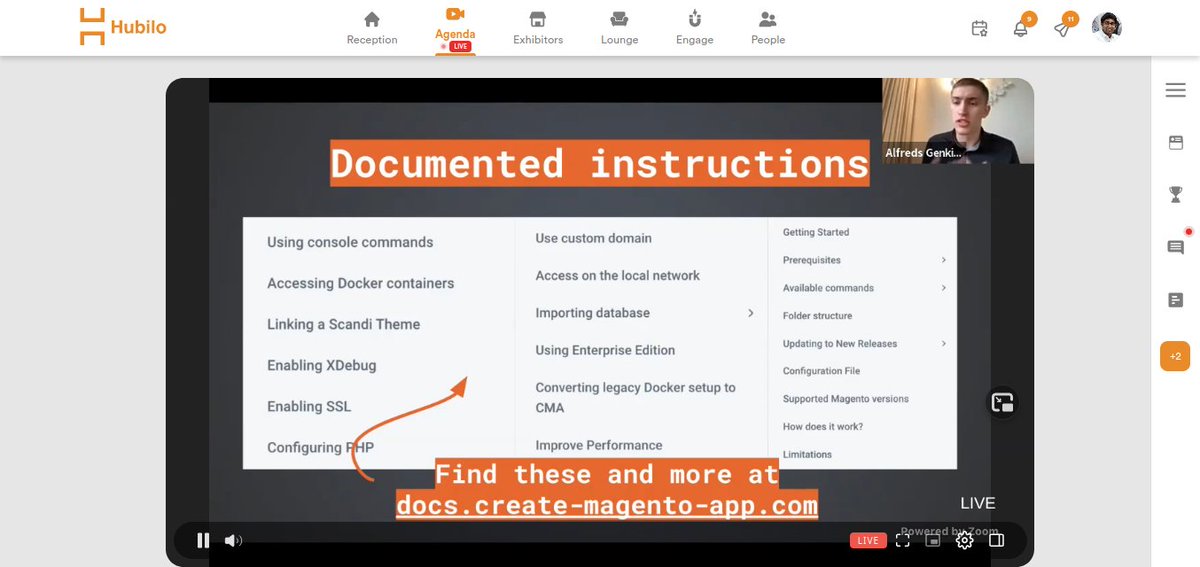This screenshot has height=567, width=1200.
Task: View the People directory
Action: click(768, 28)
